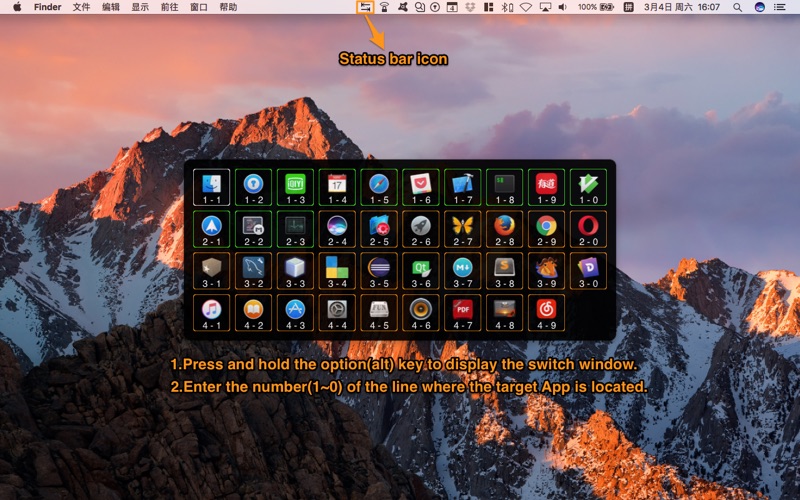Screen dimensions: 800x500
Task: Select the Terminal app labeled 1-8
Action: 504,187
